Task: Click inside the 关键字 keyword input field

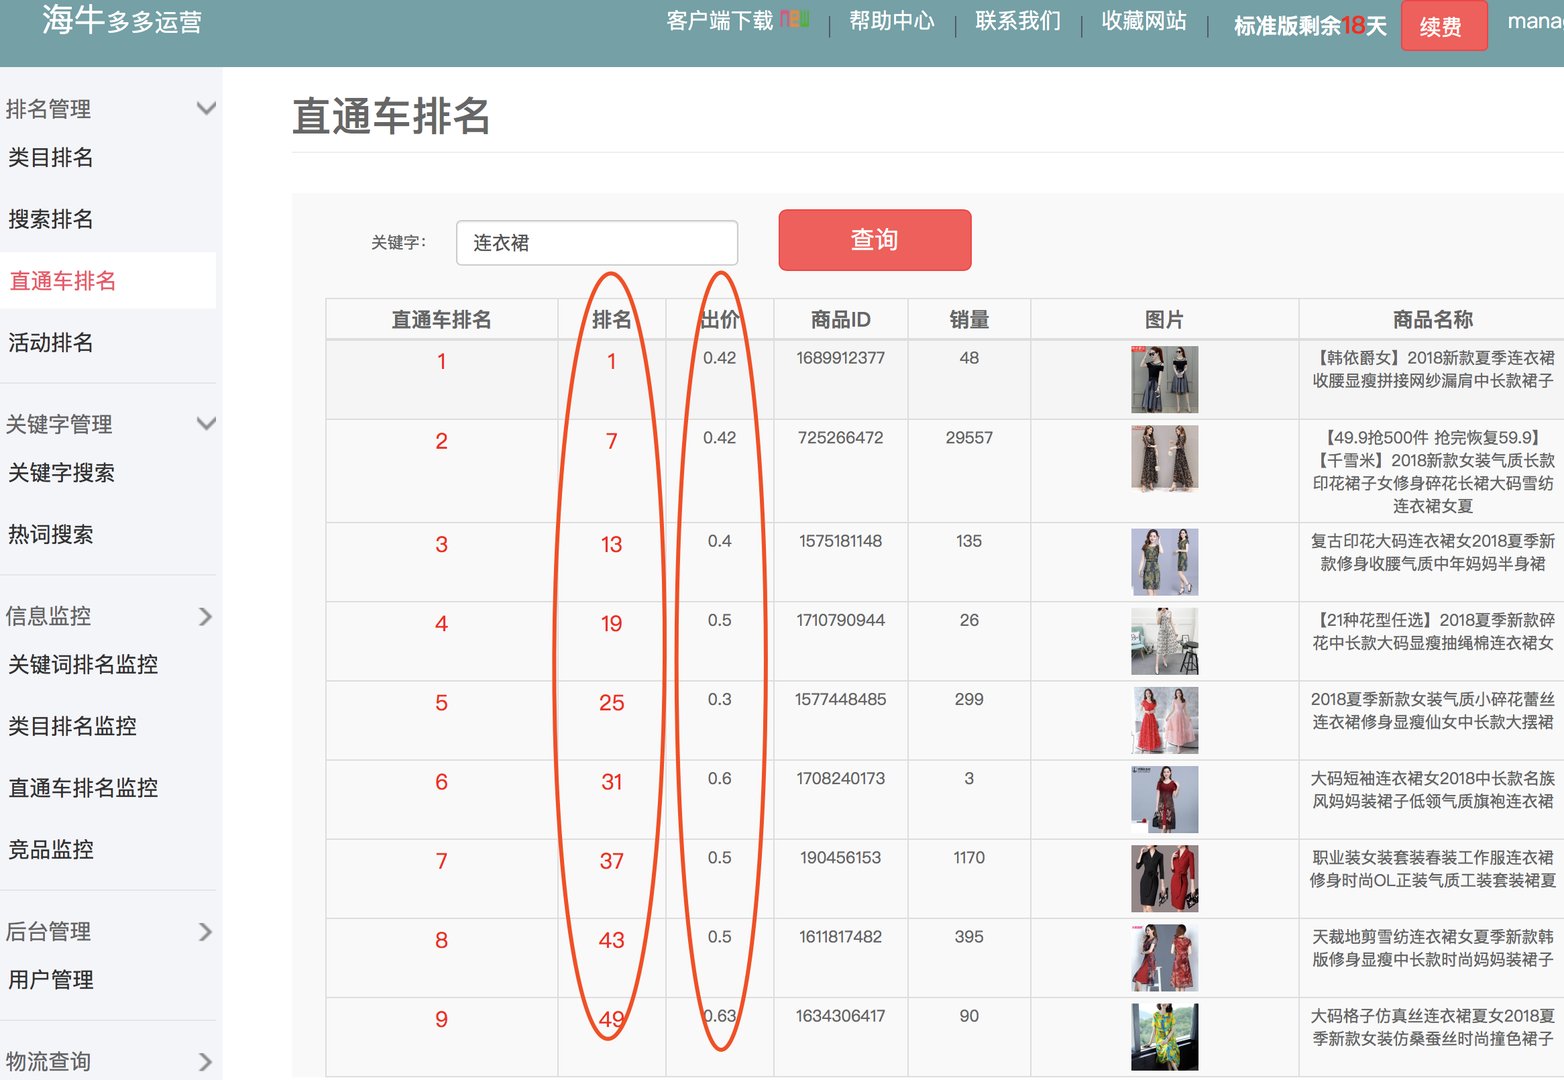Action: point(597,242)
